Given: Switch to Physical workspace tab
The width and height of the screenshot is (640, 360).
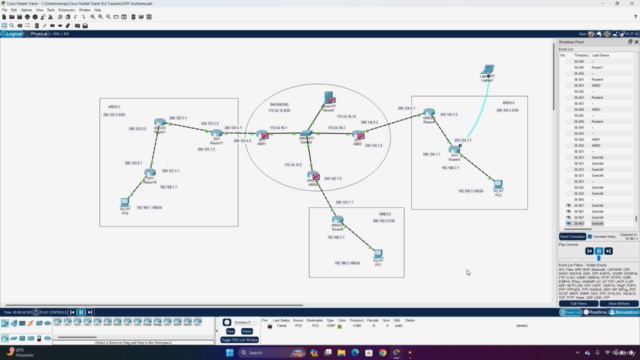Looking at the screenshot, I should coord(37,34).
